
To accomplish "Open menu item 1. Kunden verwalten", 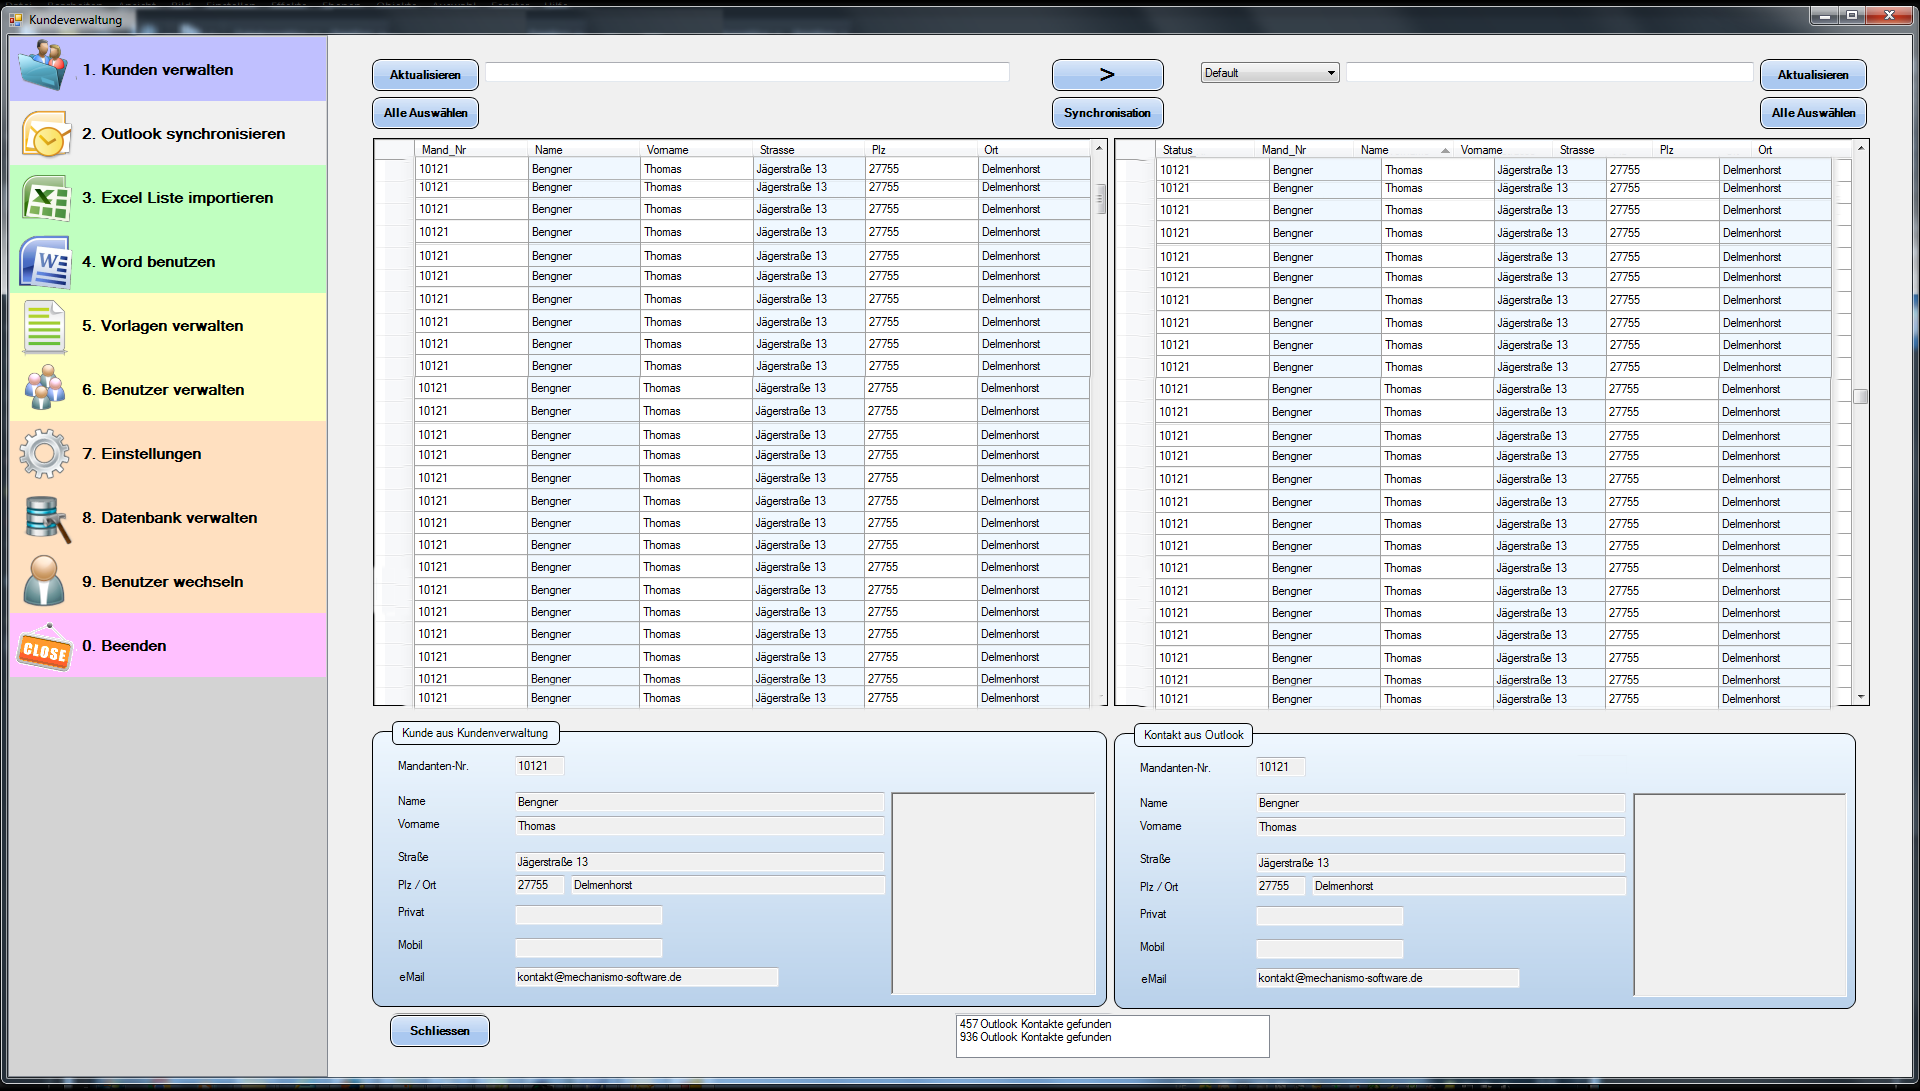I will click(168, 69).
